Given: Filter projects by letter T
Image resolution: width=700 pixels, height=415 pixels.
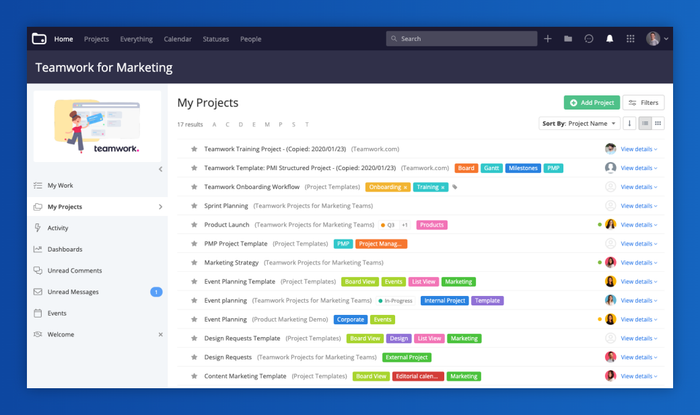Looking at the screenshot, I should click(x=307, y=124).
